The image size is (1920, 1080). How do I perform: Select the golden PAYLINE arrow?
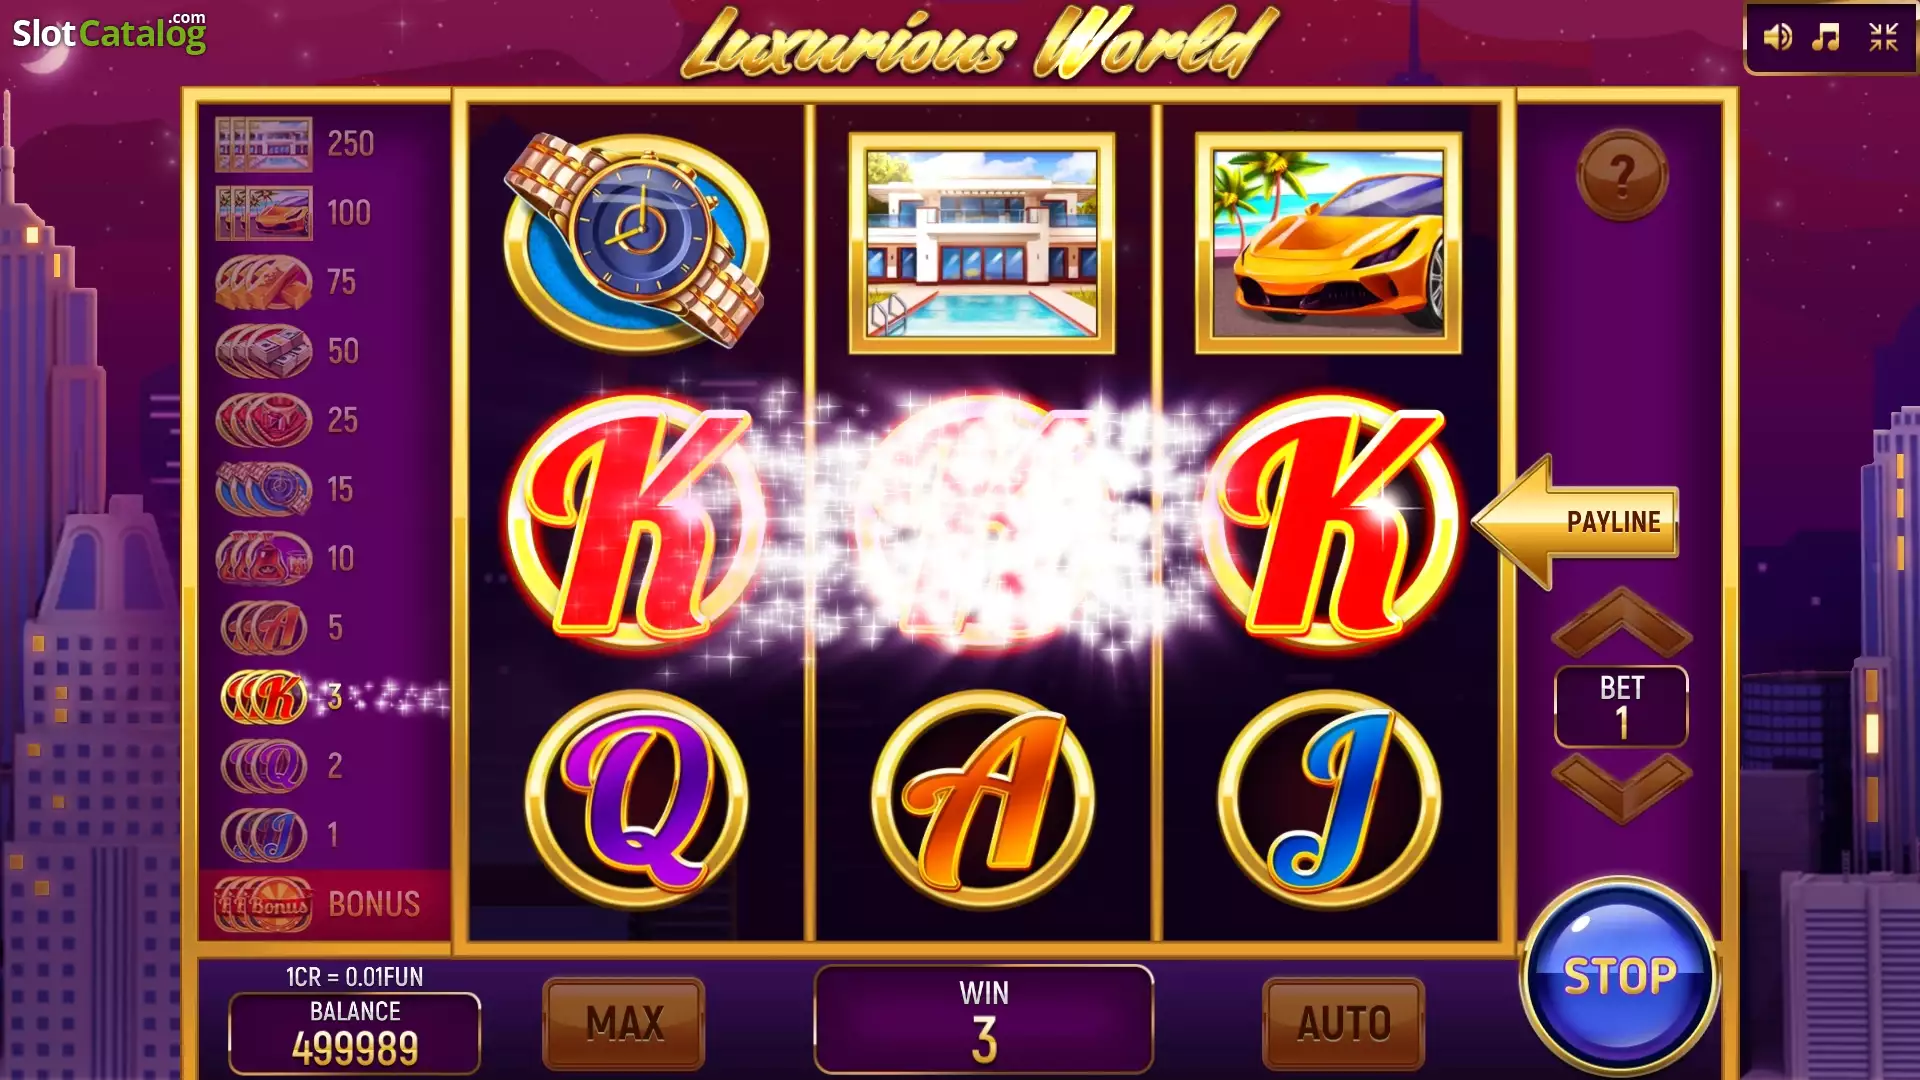coord(1576,522)
